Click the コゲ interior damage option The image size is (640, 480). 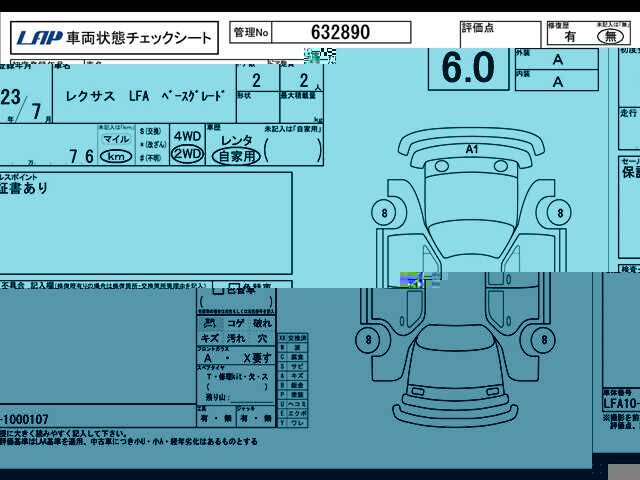pyautogui.click(x=236, y=323)
